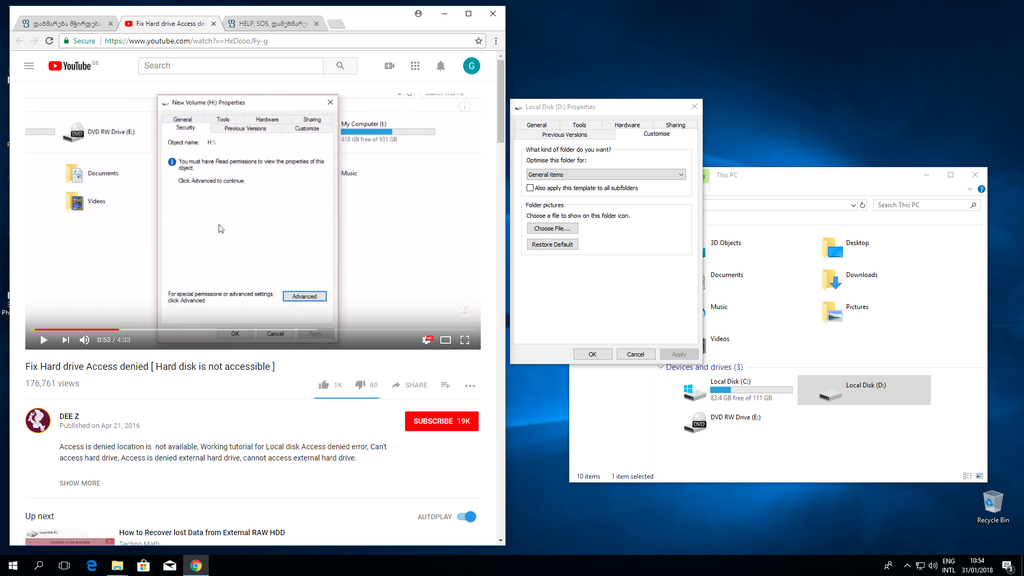Like the video with thumbs up
1024x576 pixels.
click(x=324, y=385)
